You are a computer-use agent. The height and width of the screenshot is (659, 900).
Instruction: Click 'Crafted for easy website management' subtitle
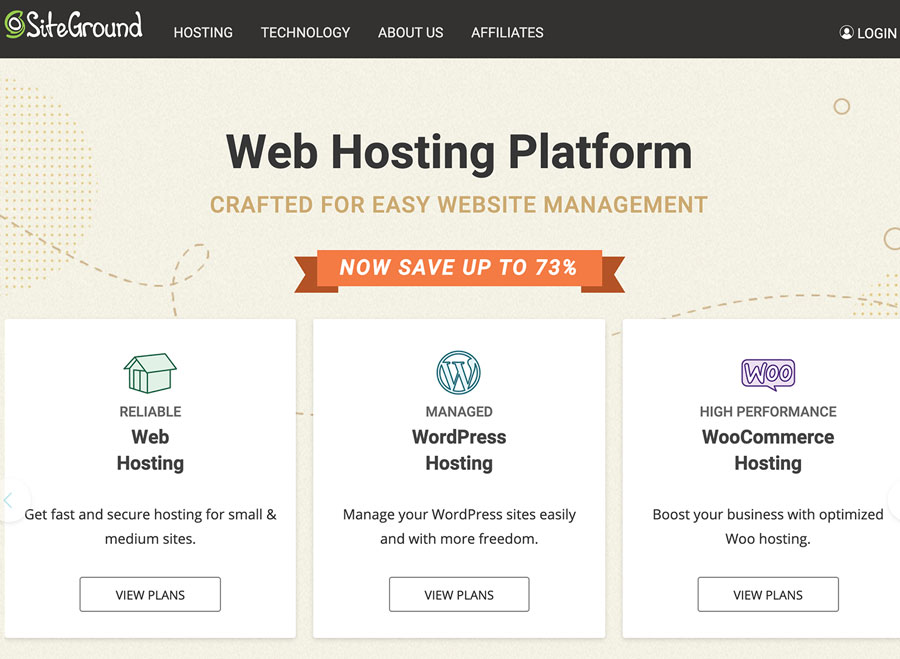click(459, 205)
